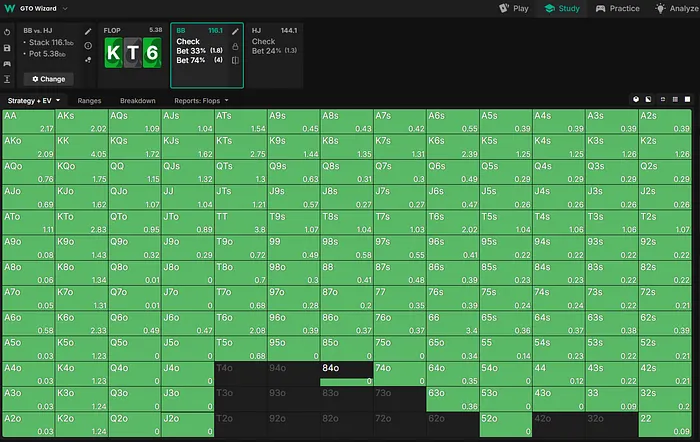700x442 pixels.
Task: Expand the Strategy + EV dropdown
Action: (x=35, y=100)
